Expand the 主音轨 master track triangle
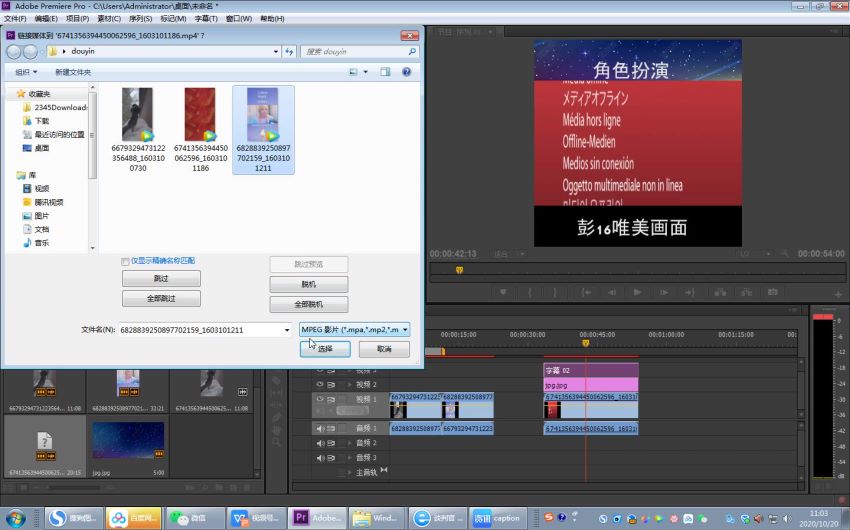This screenshot has width=850, height=530. 350,473
